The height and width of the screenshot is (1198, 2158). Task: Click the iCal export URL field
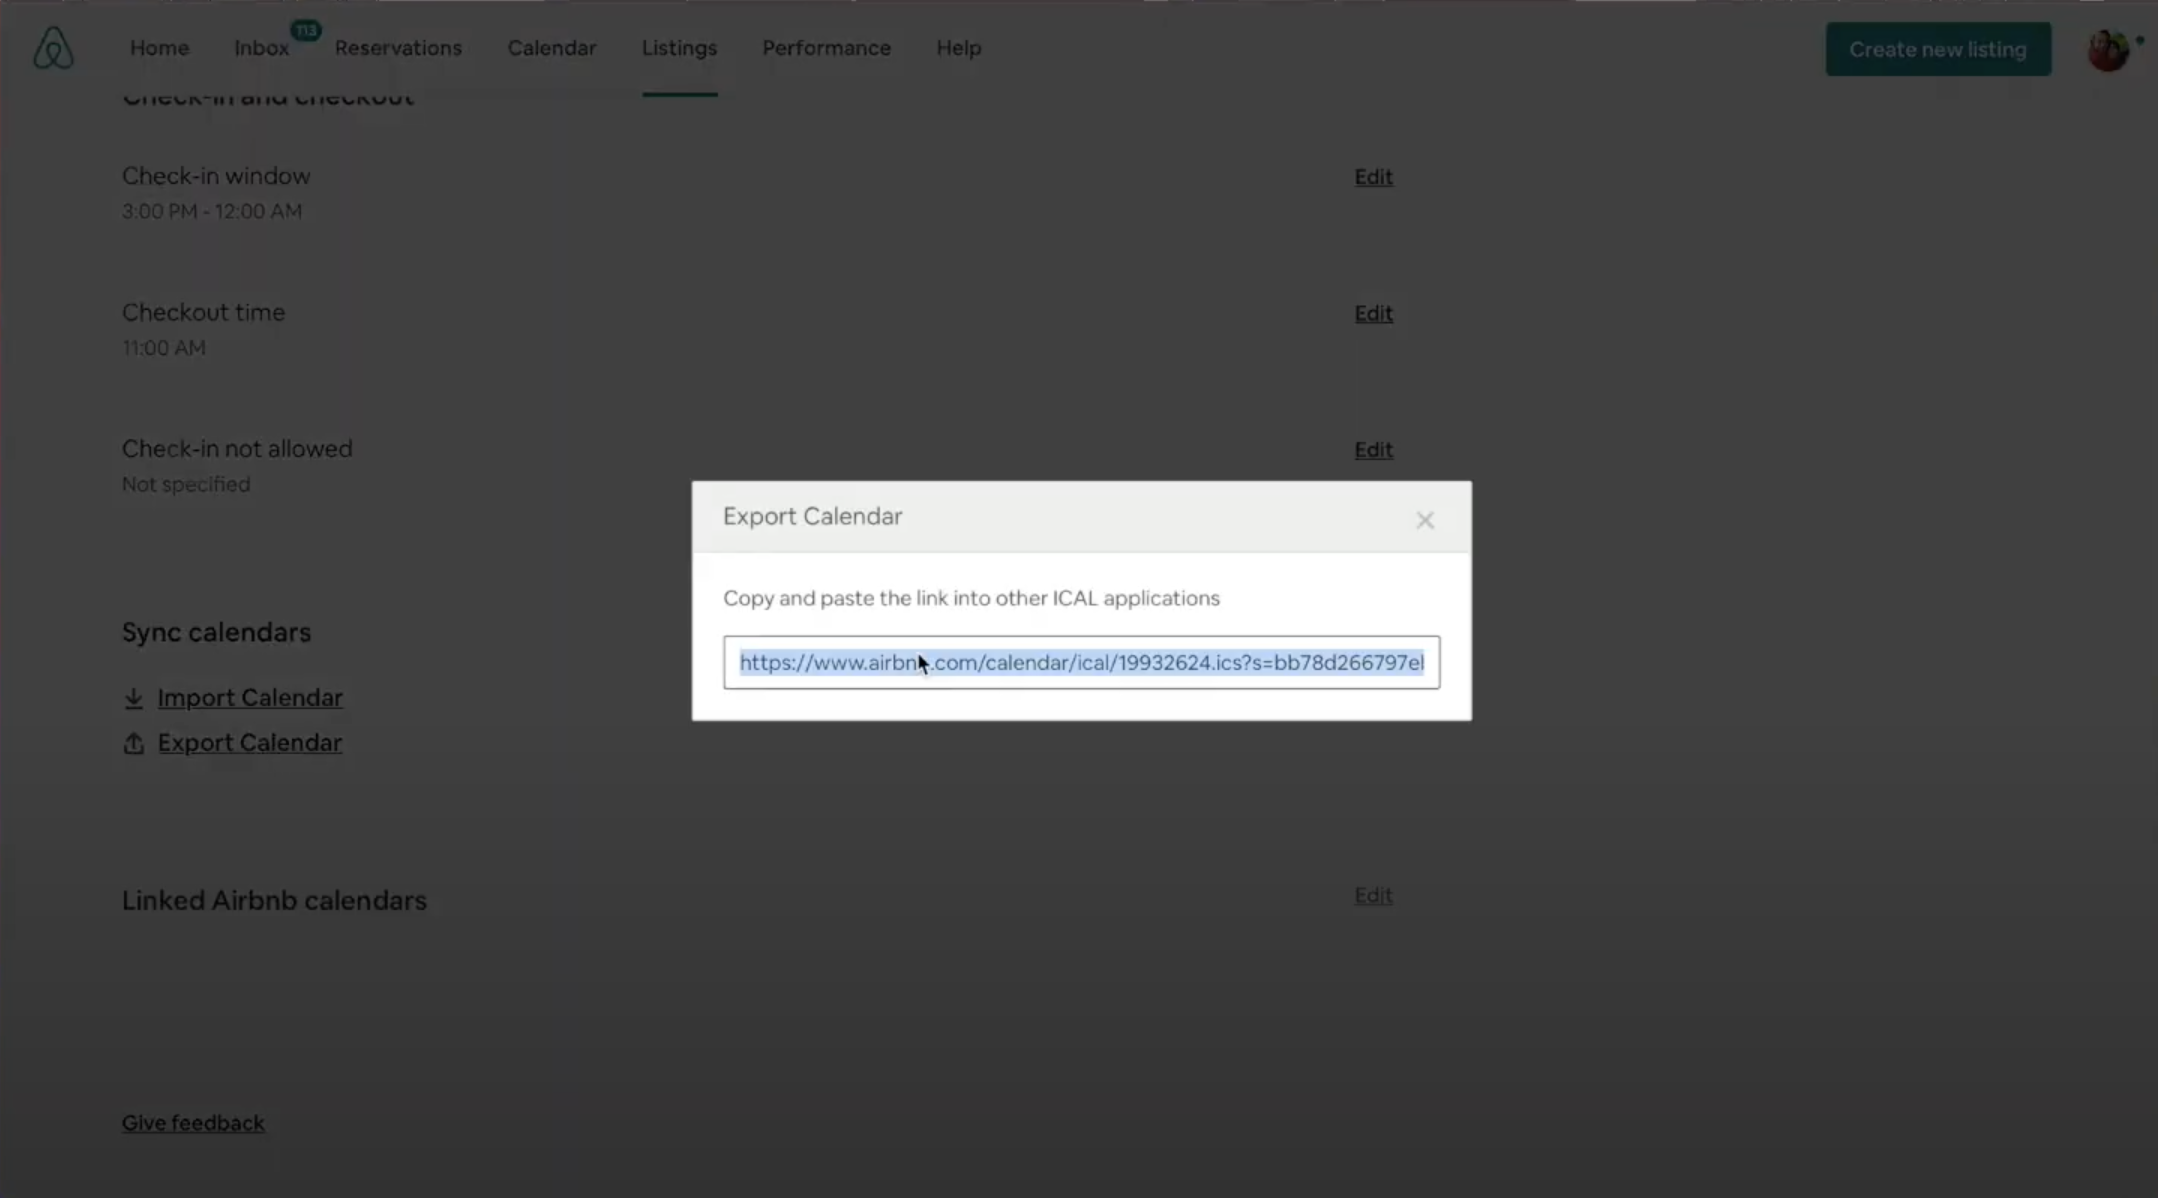pyautogui.click(x=1081, y=662)
